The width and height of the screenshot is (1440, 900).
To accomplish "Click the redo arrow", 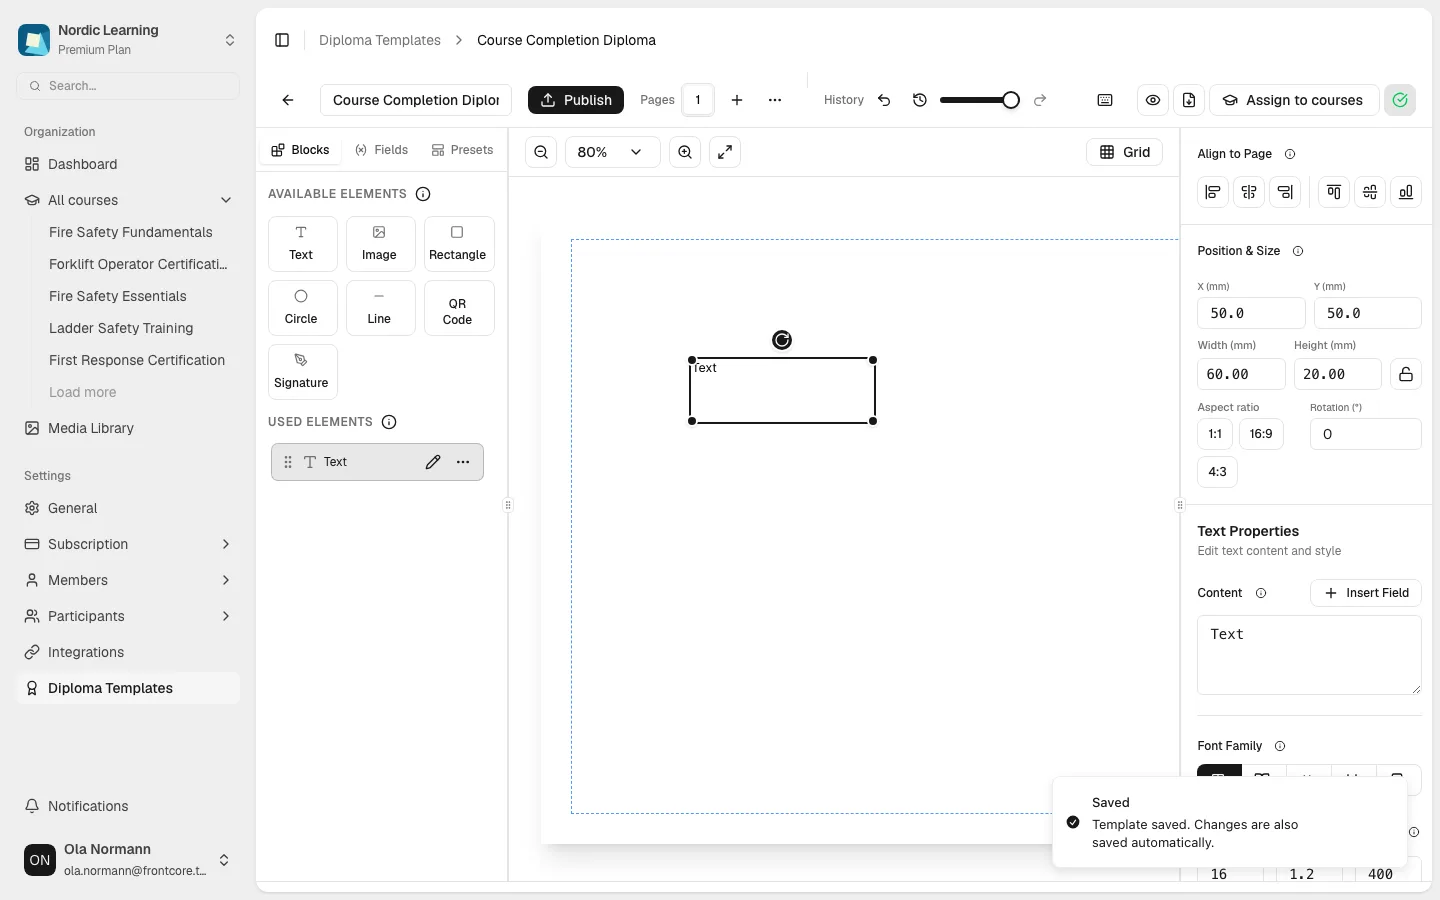I will pyautogui.click(x=1040, y=100).
